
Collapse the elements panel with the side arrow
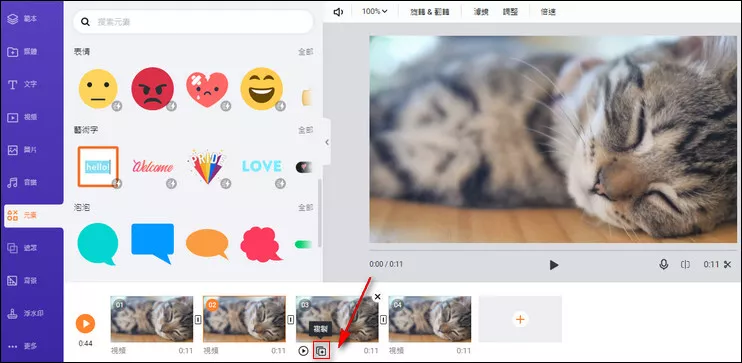327,142
